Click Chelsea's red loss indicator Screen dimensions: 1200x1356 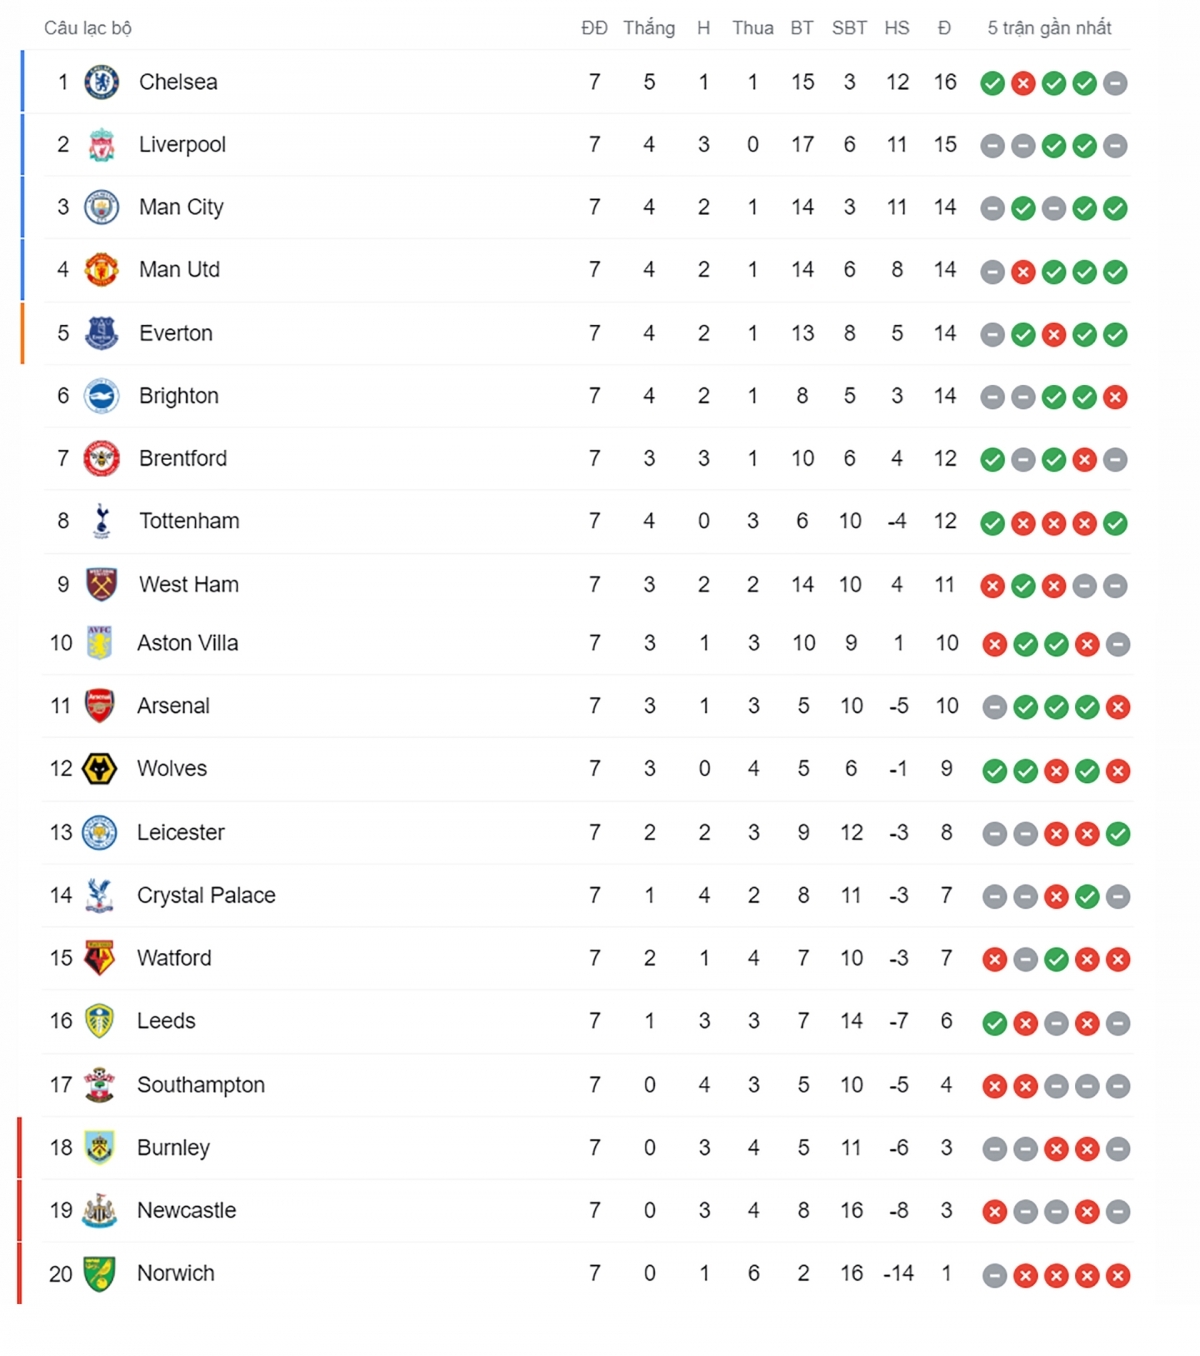(x=1023, y=83)
